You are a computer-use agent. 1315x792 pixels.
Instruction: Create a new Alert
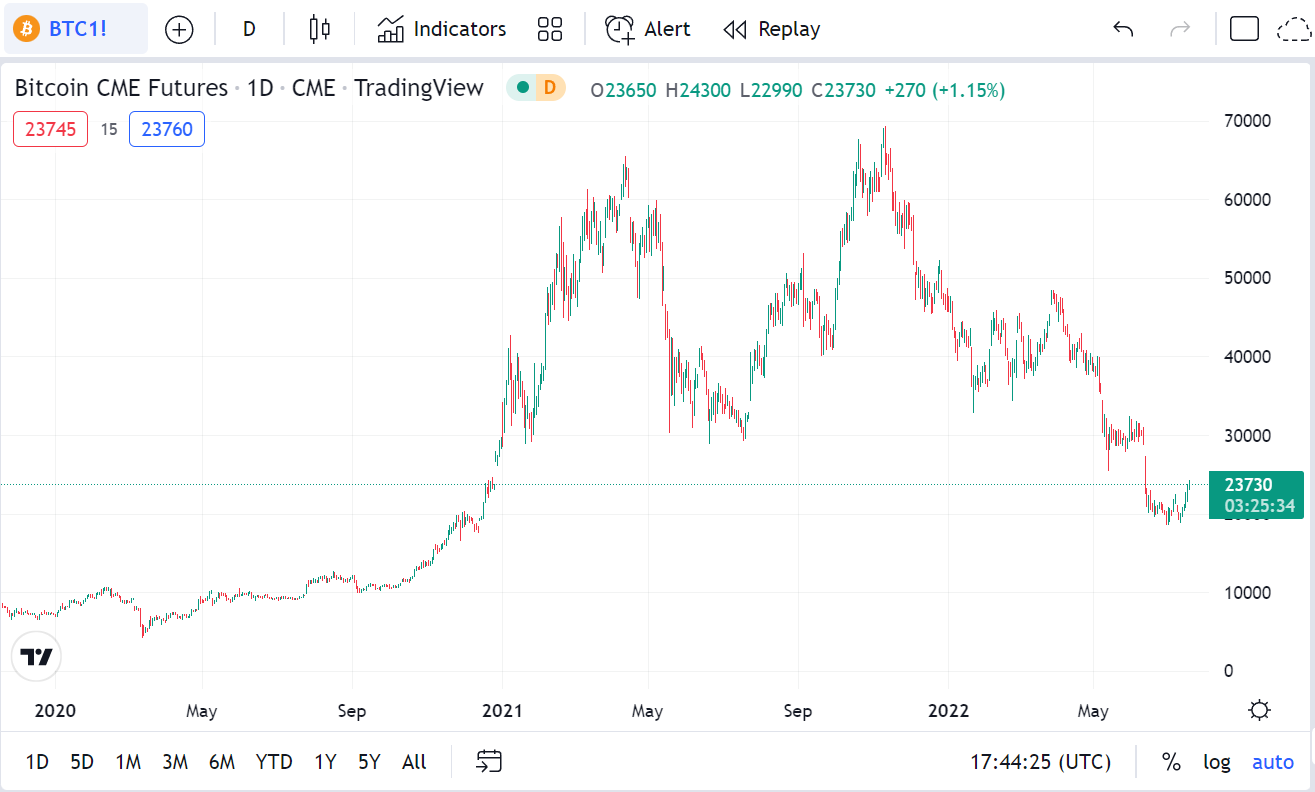click(648, 29)
